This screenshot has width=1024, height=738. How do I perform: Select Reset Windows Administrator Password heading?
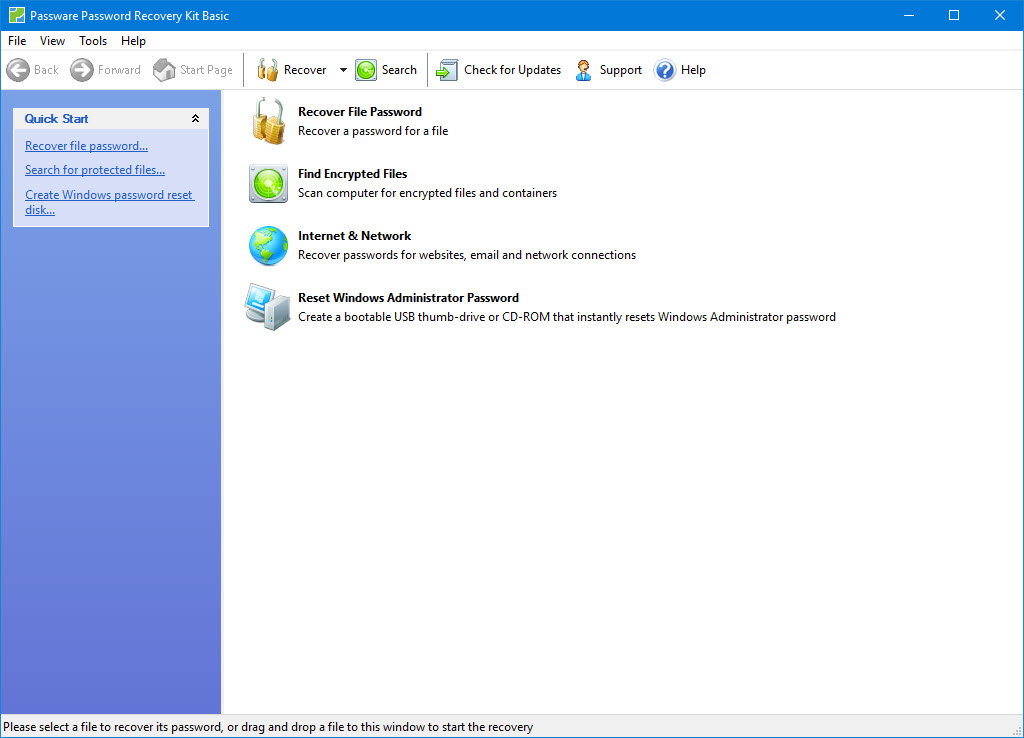point(408,298)
